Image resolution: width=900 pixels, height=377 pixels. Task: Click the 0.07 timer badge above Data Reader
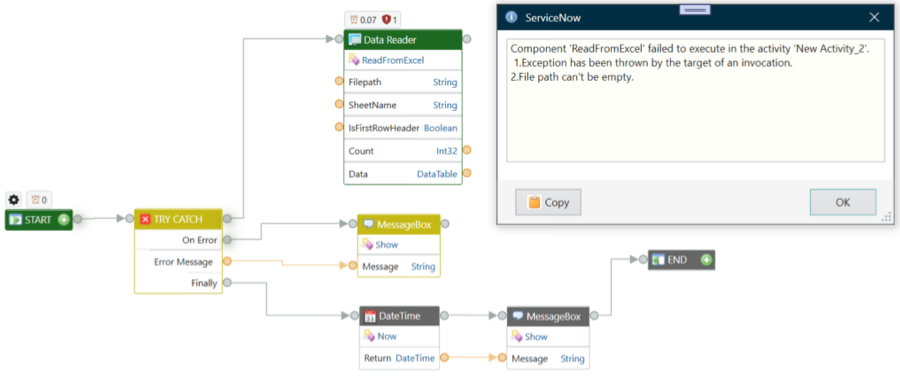363,20
